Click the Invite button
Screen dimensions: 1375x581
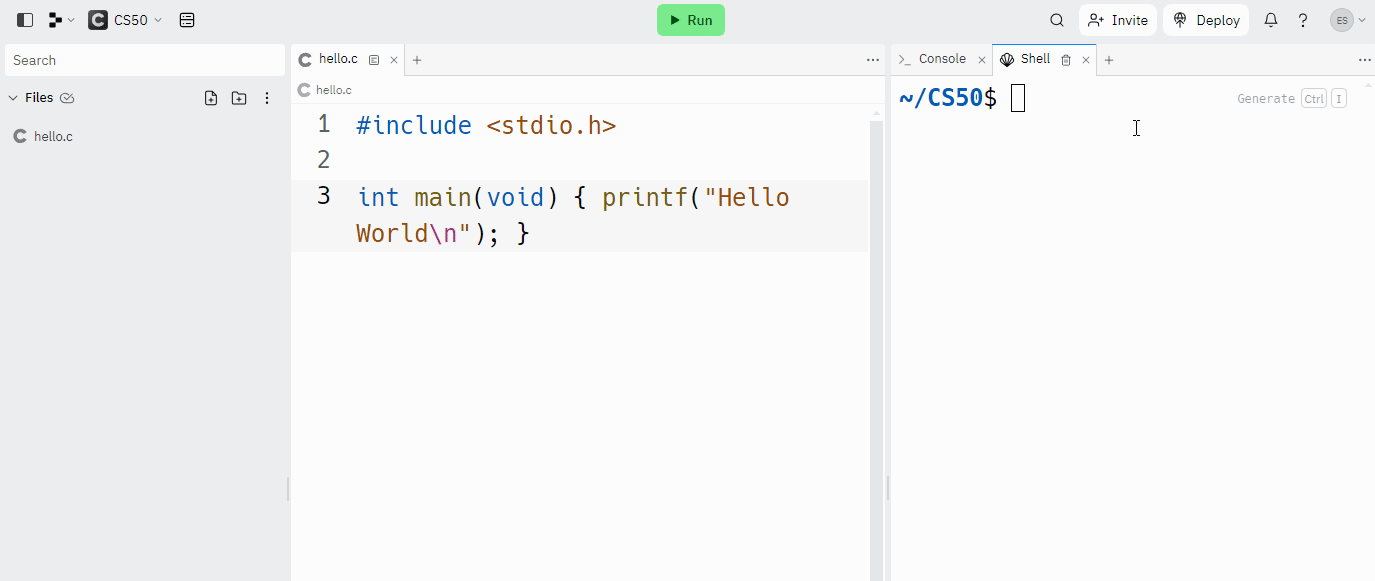tap(1118, 20)
